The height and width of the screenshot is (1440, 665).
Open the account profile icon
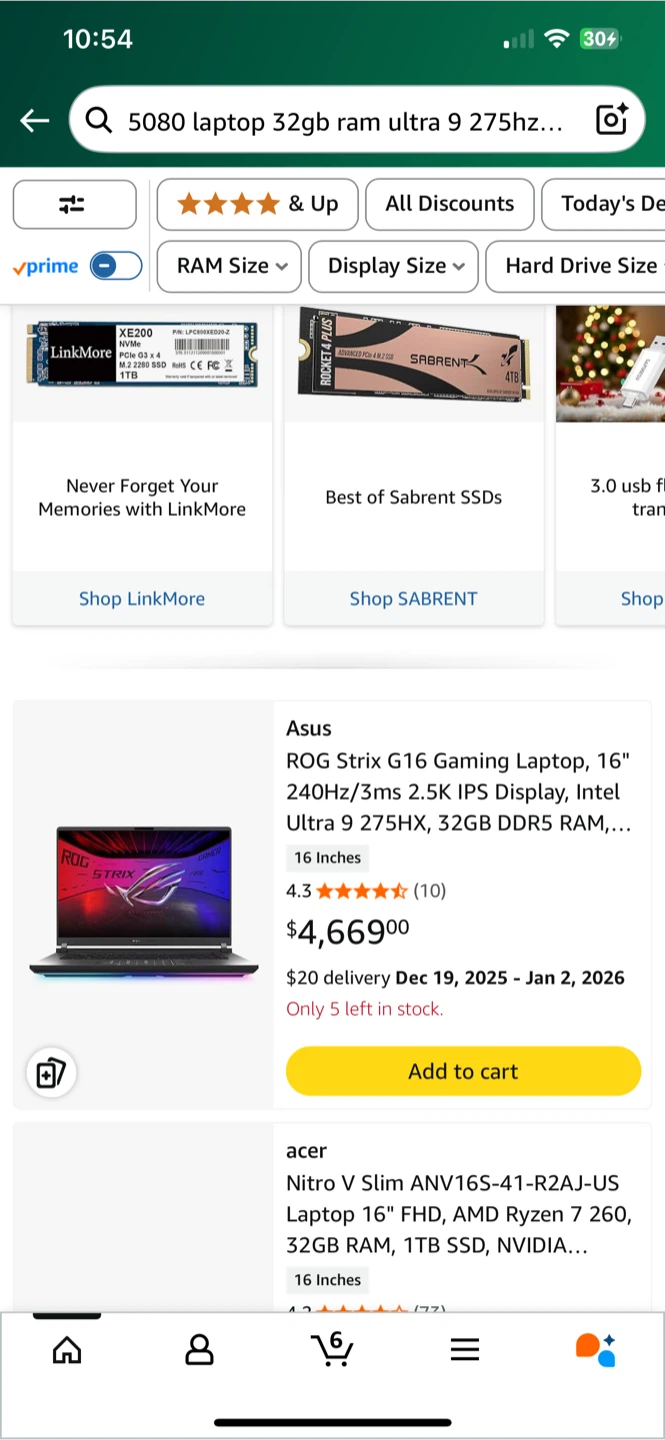(200, 1350)
